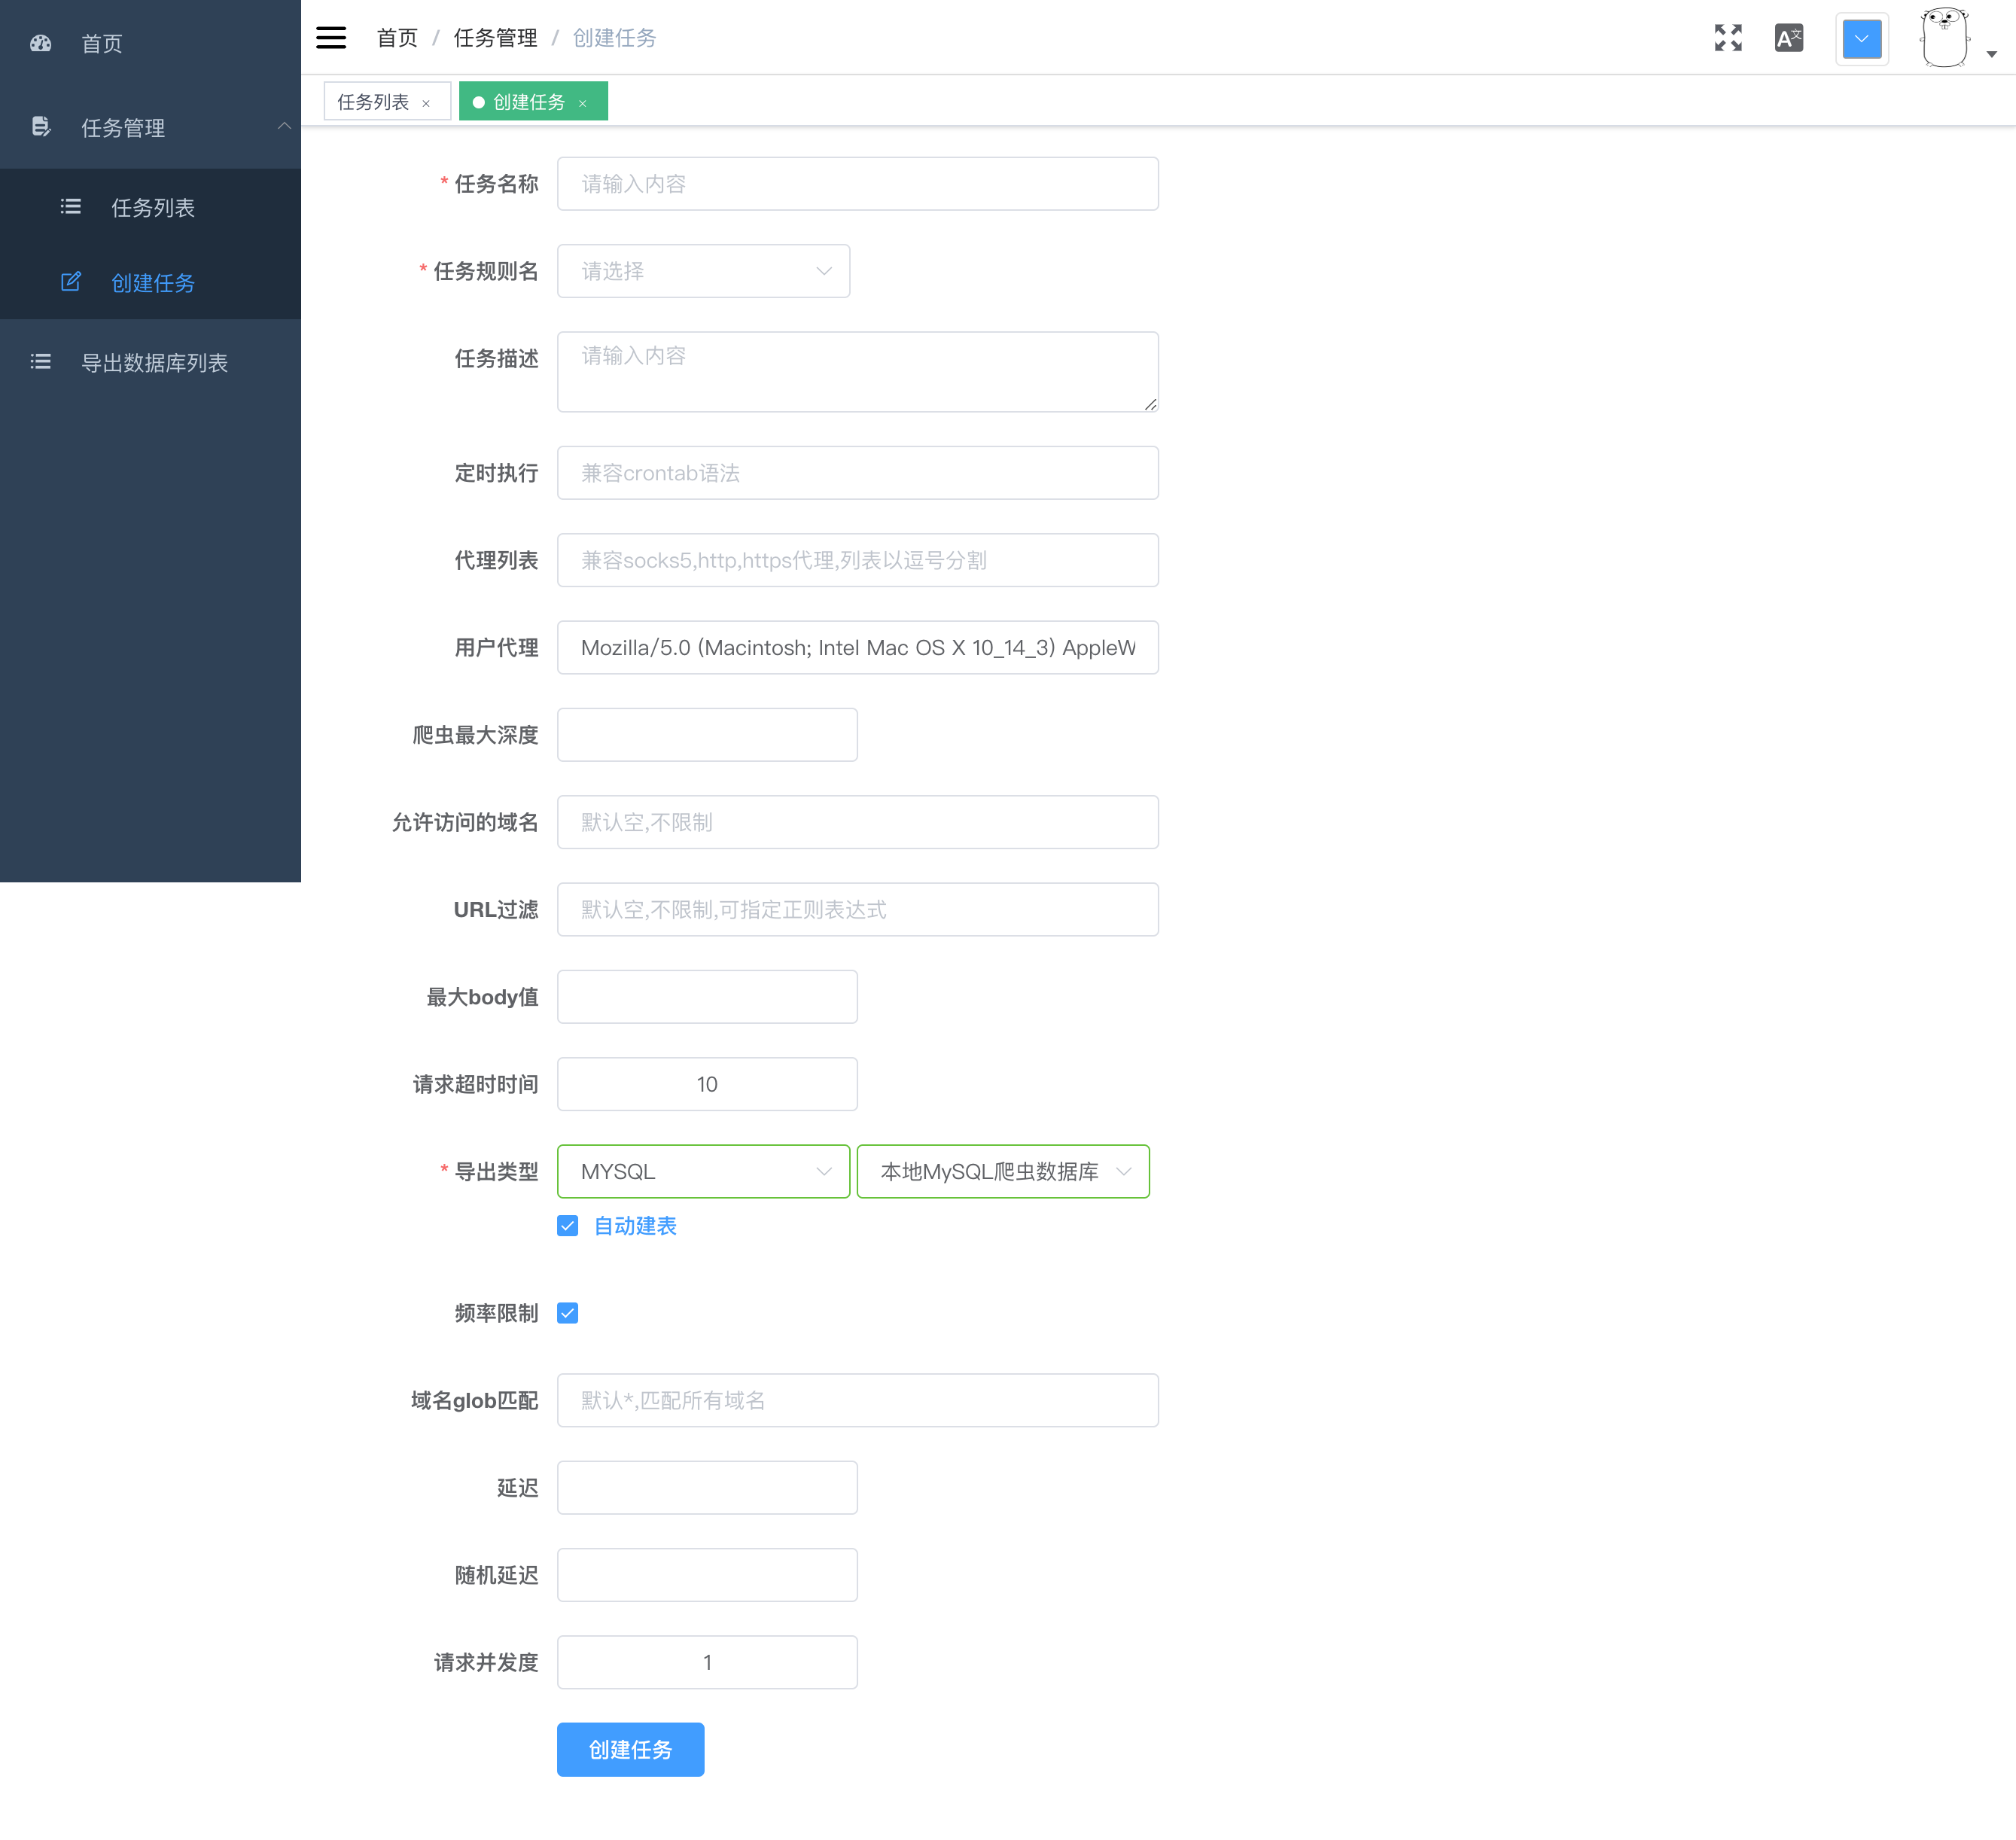
Task: Click the blue 创建任务 submit button
Action: pos(630,1749)
